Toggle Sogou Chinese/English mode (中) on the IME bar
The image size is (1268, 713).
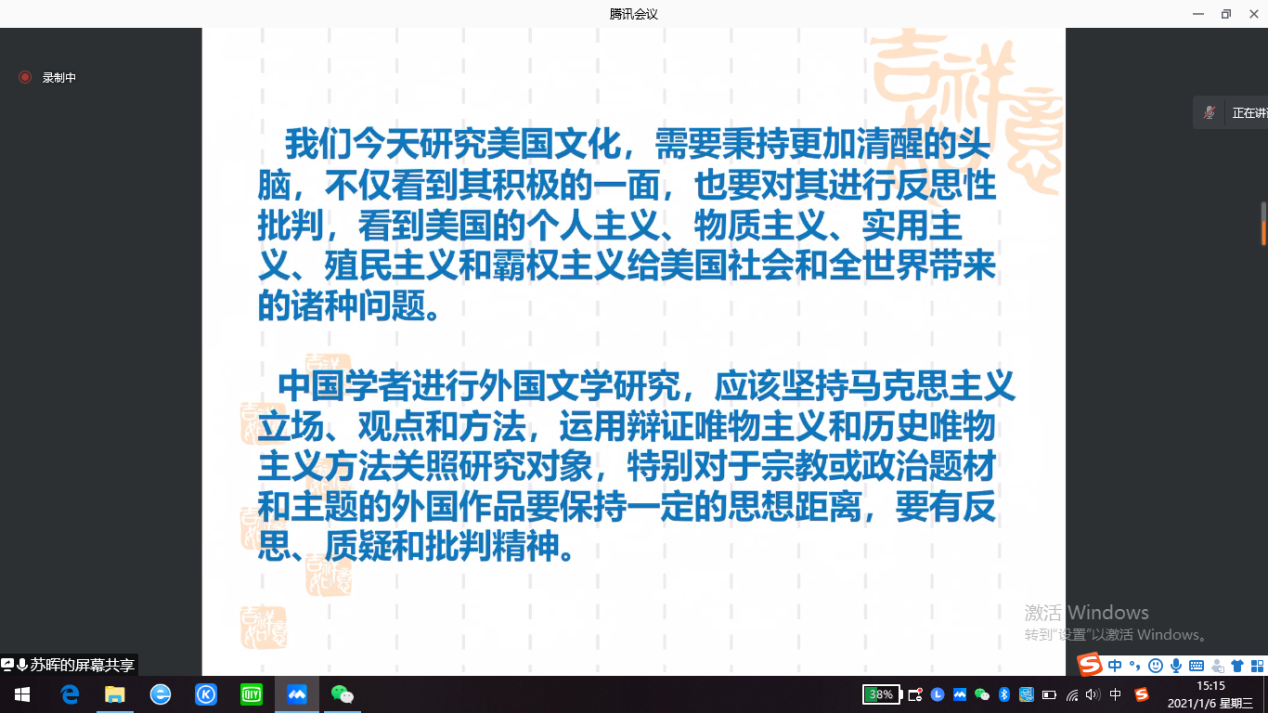click(x=1115, y=666)
